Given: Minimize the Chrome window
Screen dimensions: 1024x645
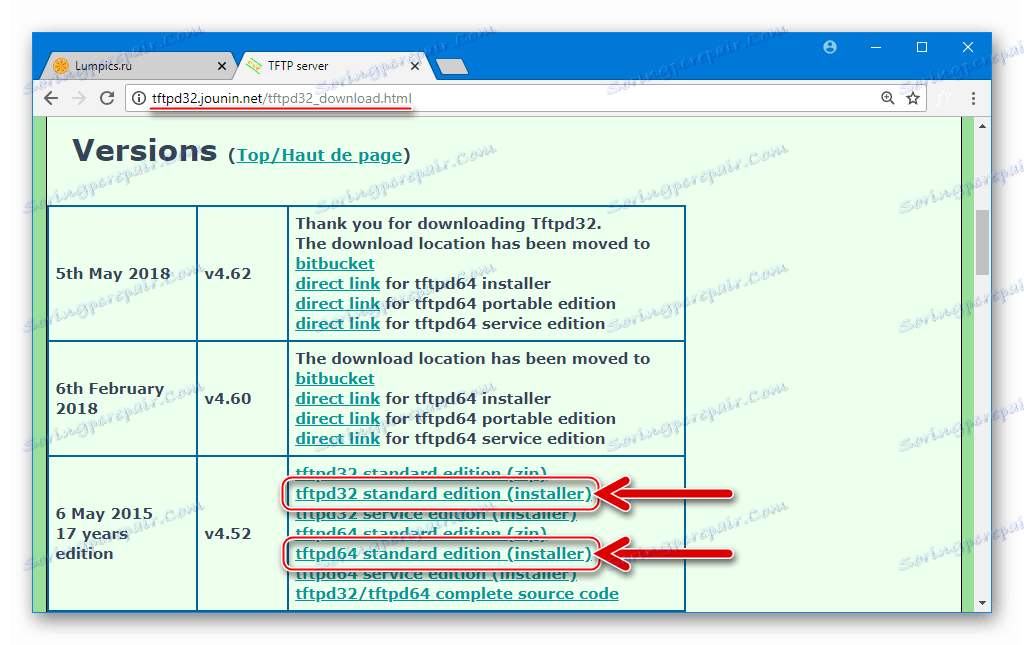Looking at the screenshot, I should click(x=876, y=47).
